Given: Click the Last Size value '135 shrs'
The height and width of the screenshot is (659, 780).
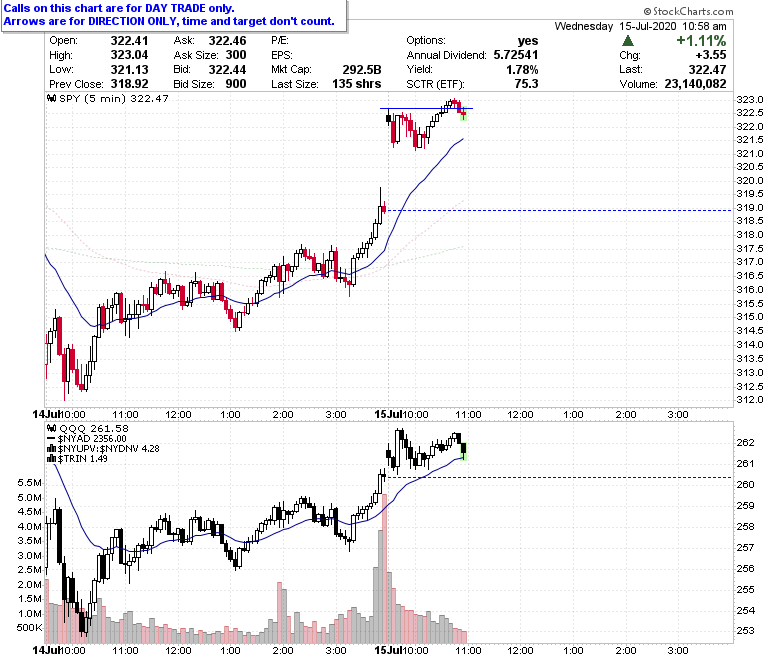Looking at the screenshot, I should tap(357, 84).
